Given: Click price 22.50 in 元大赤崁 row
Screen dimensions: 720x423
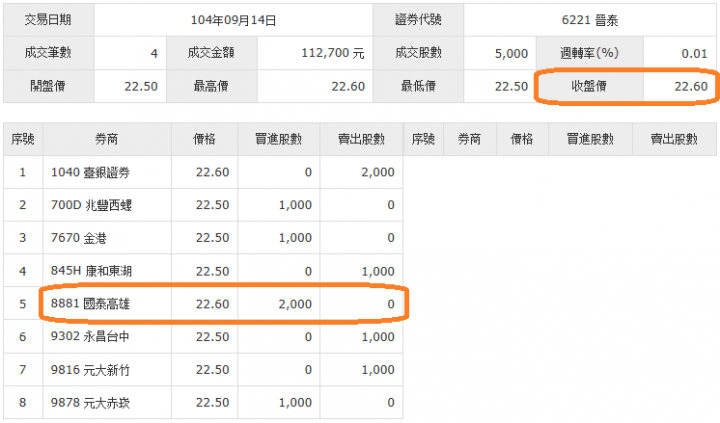Looking at the screenshot, I should 212,403.
